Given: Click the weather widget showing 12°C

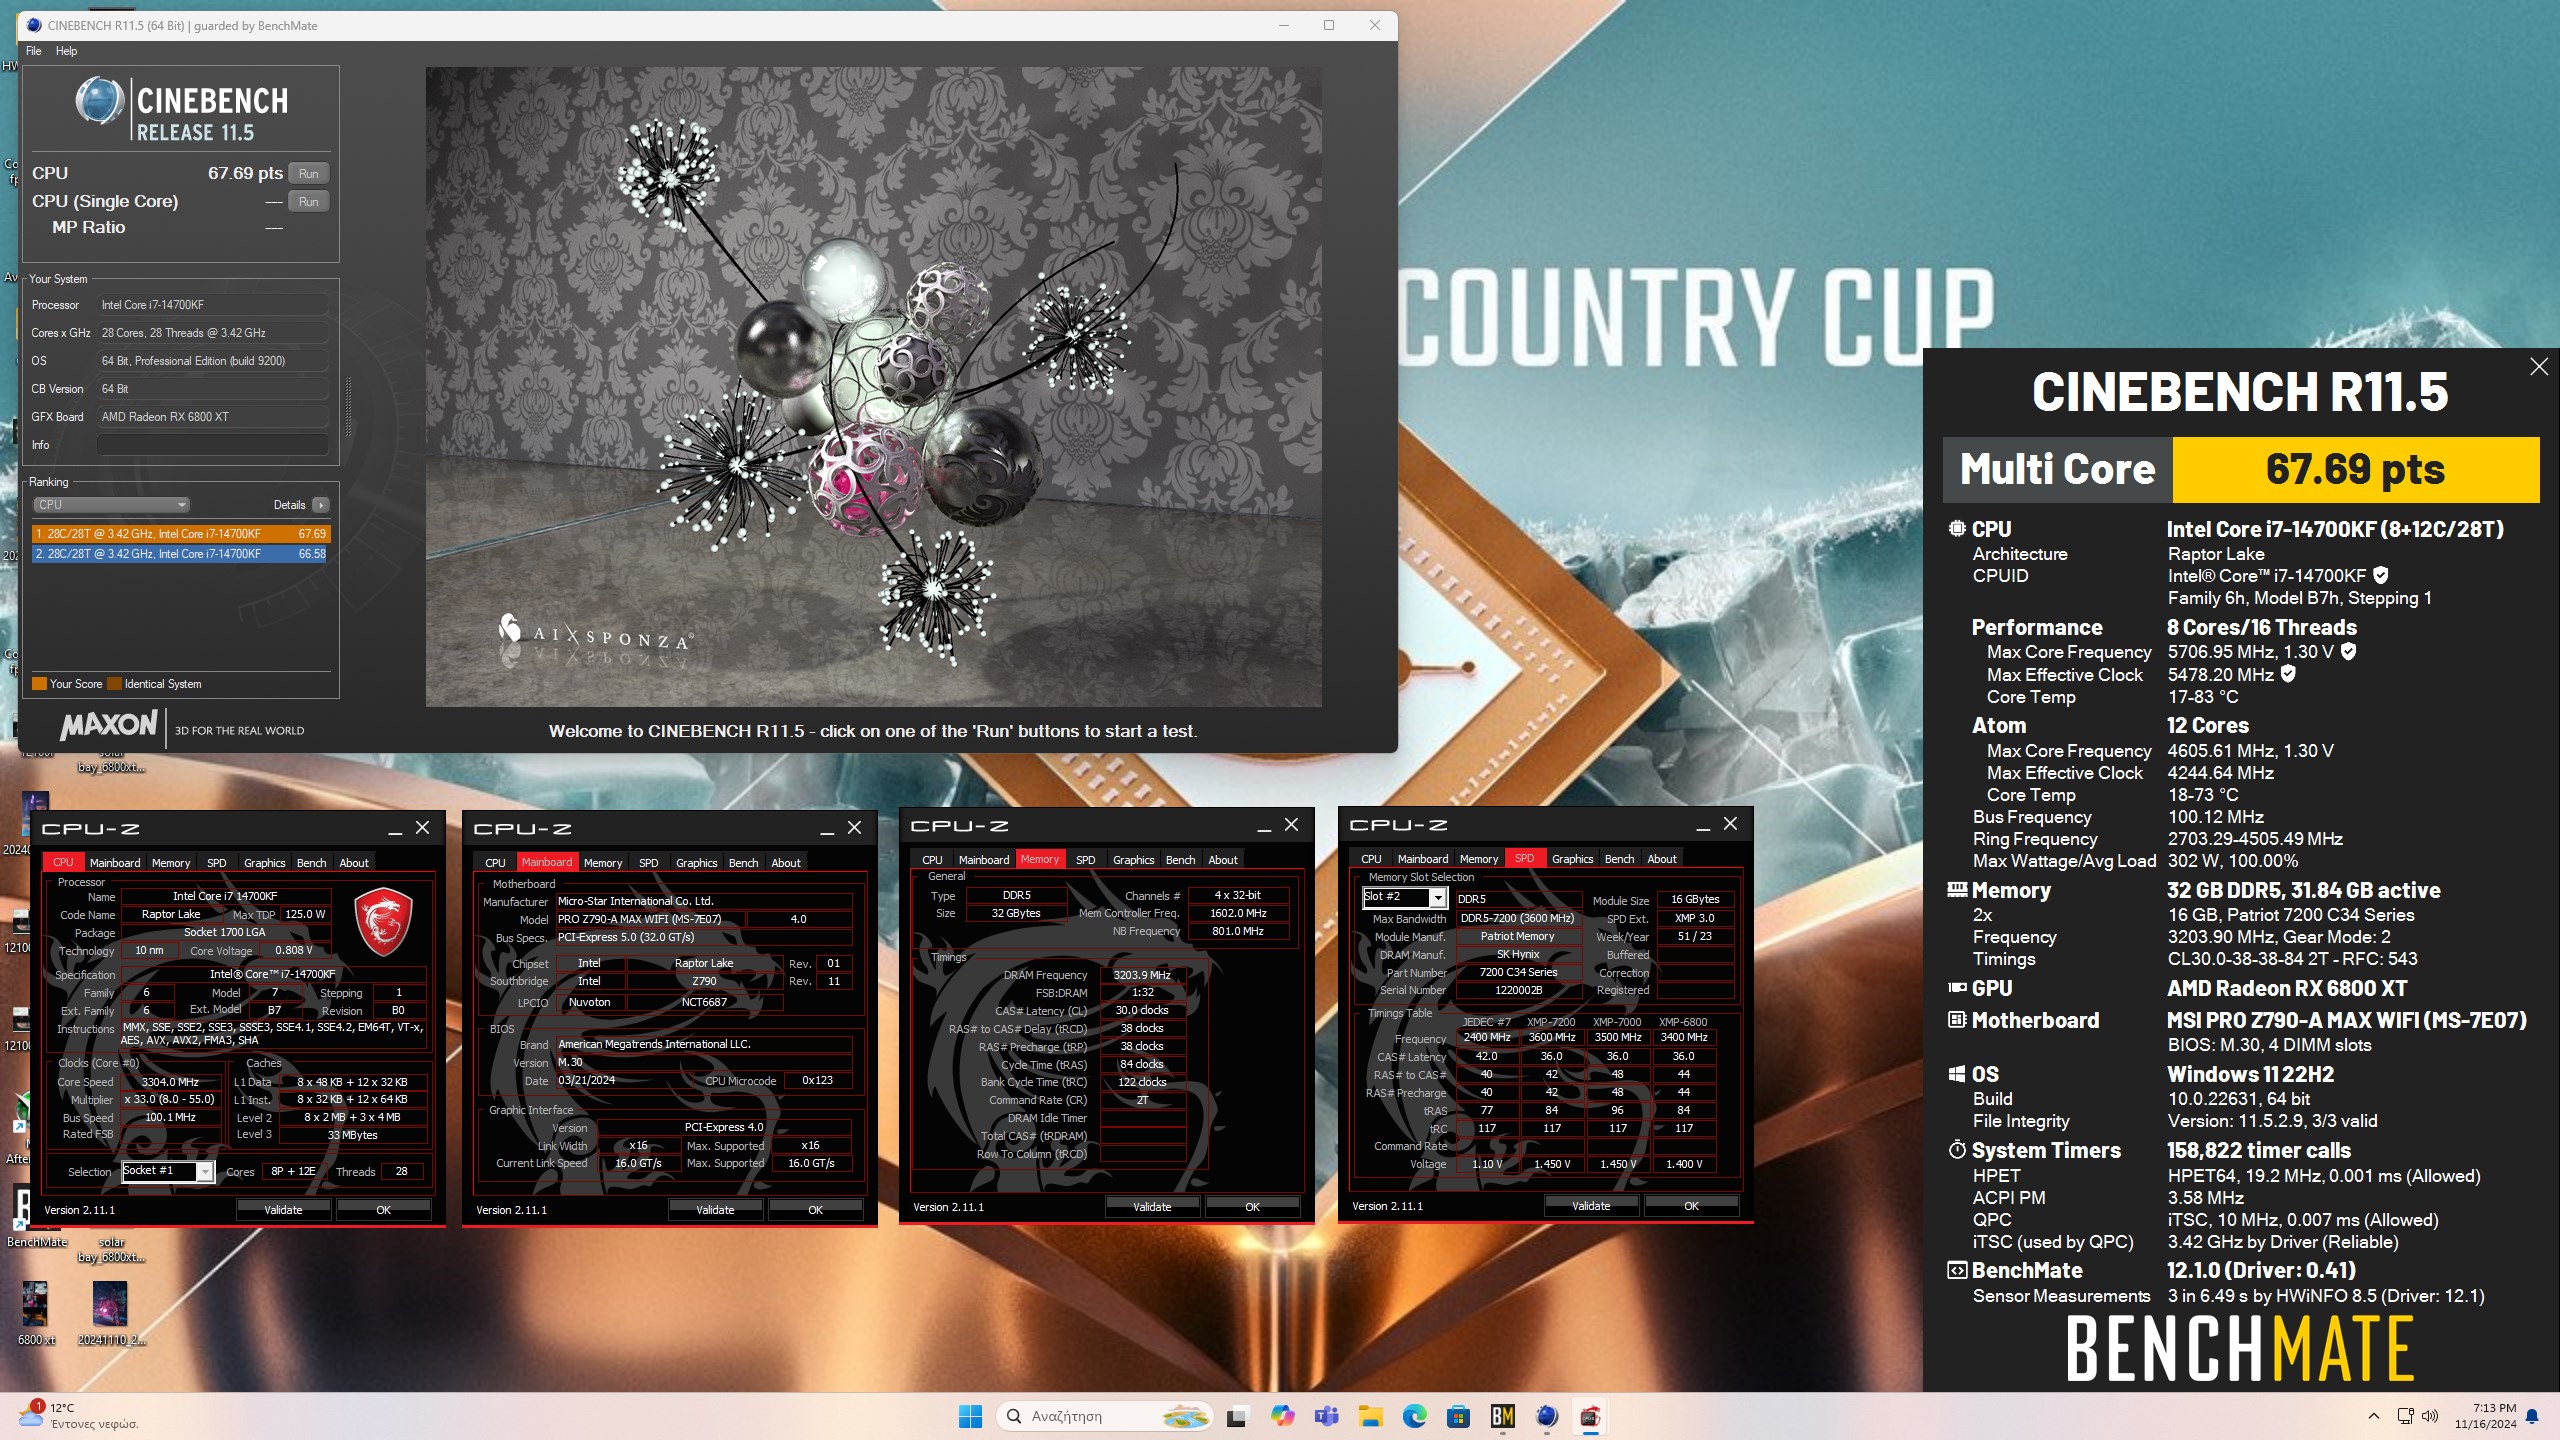Looking at the screenshot, I should 80,1416.
